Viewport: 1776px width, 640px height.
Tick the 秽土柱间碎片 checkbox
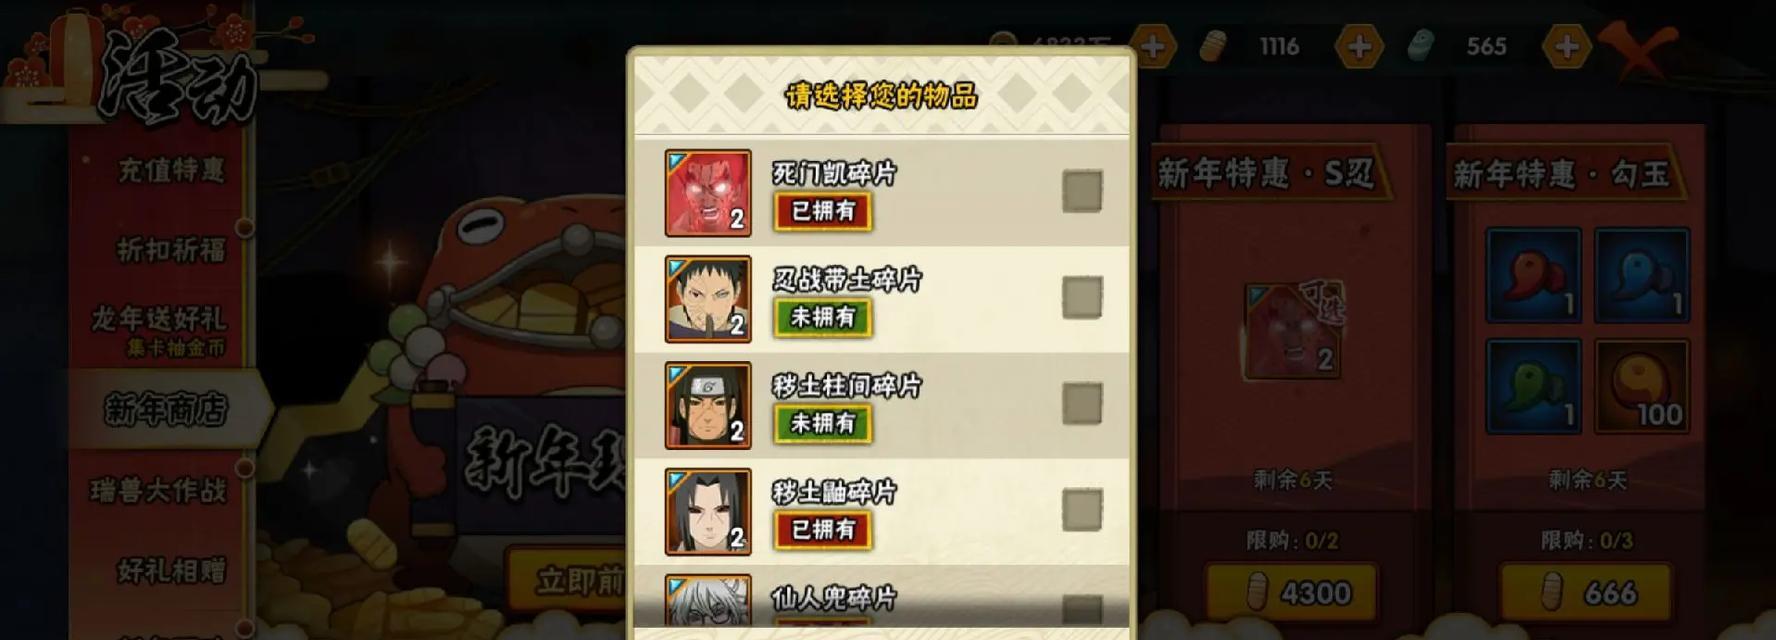(1082, 403)
